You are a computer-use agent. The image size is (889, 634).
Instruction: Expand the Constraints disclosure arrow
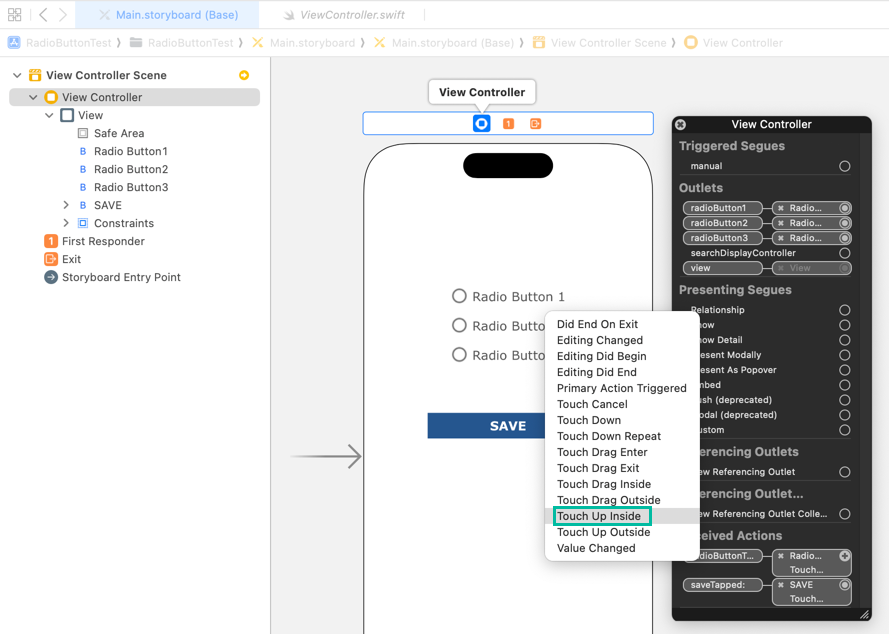pos(66,223)
